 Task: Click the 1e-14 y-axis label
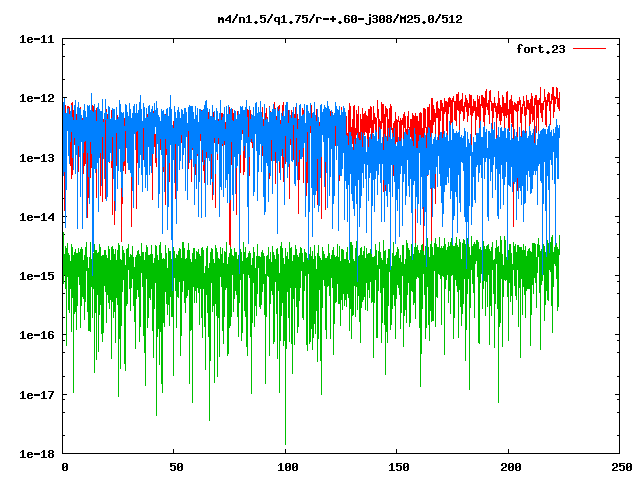tap(37, 217)
